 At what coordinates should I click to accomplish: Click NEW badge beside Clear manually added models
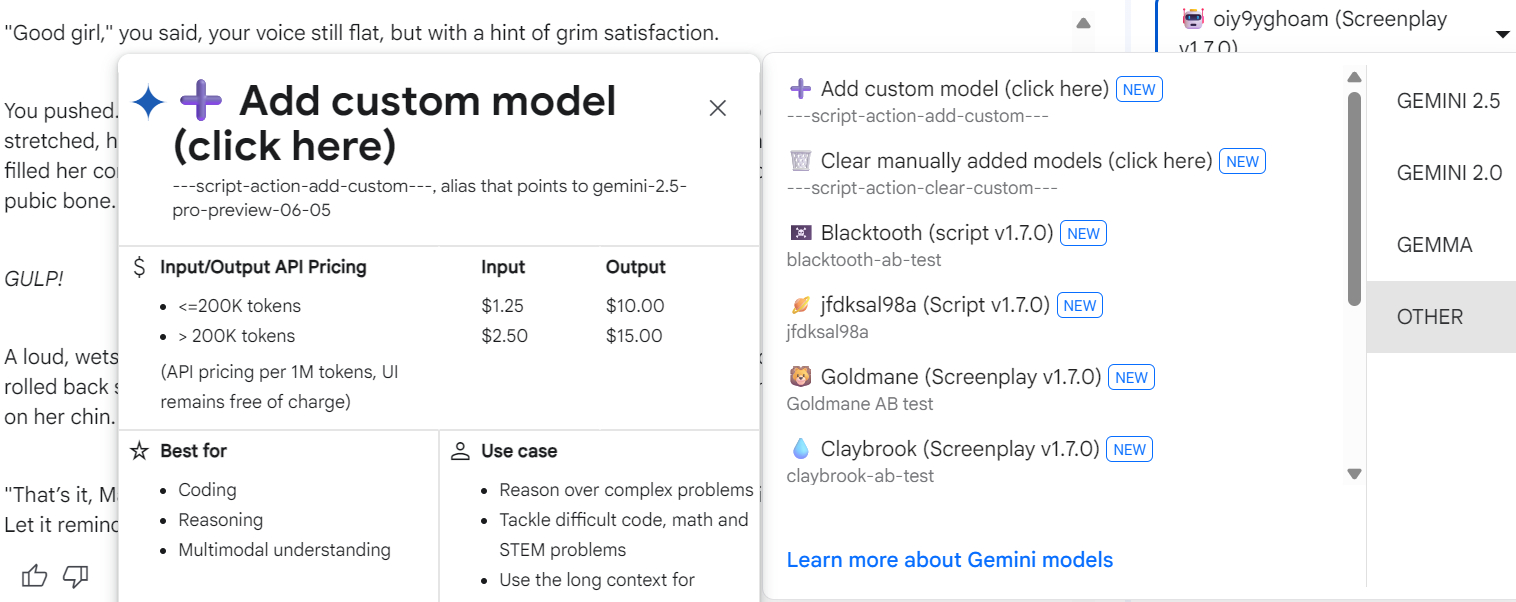[1243, 161]
